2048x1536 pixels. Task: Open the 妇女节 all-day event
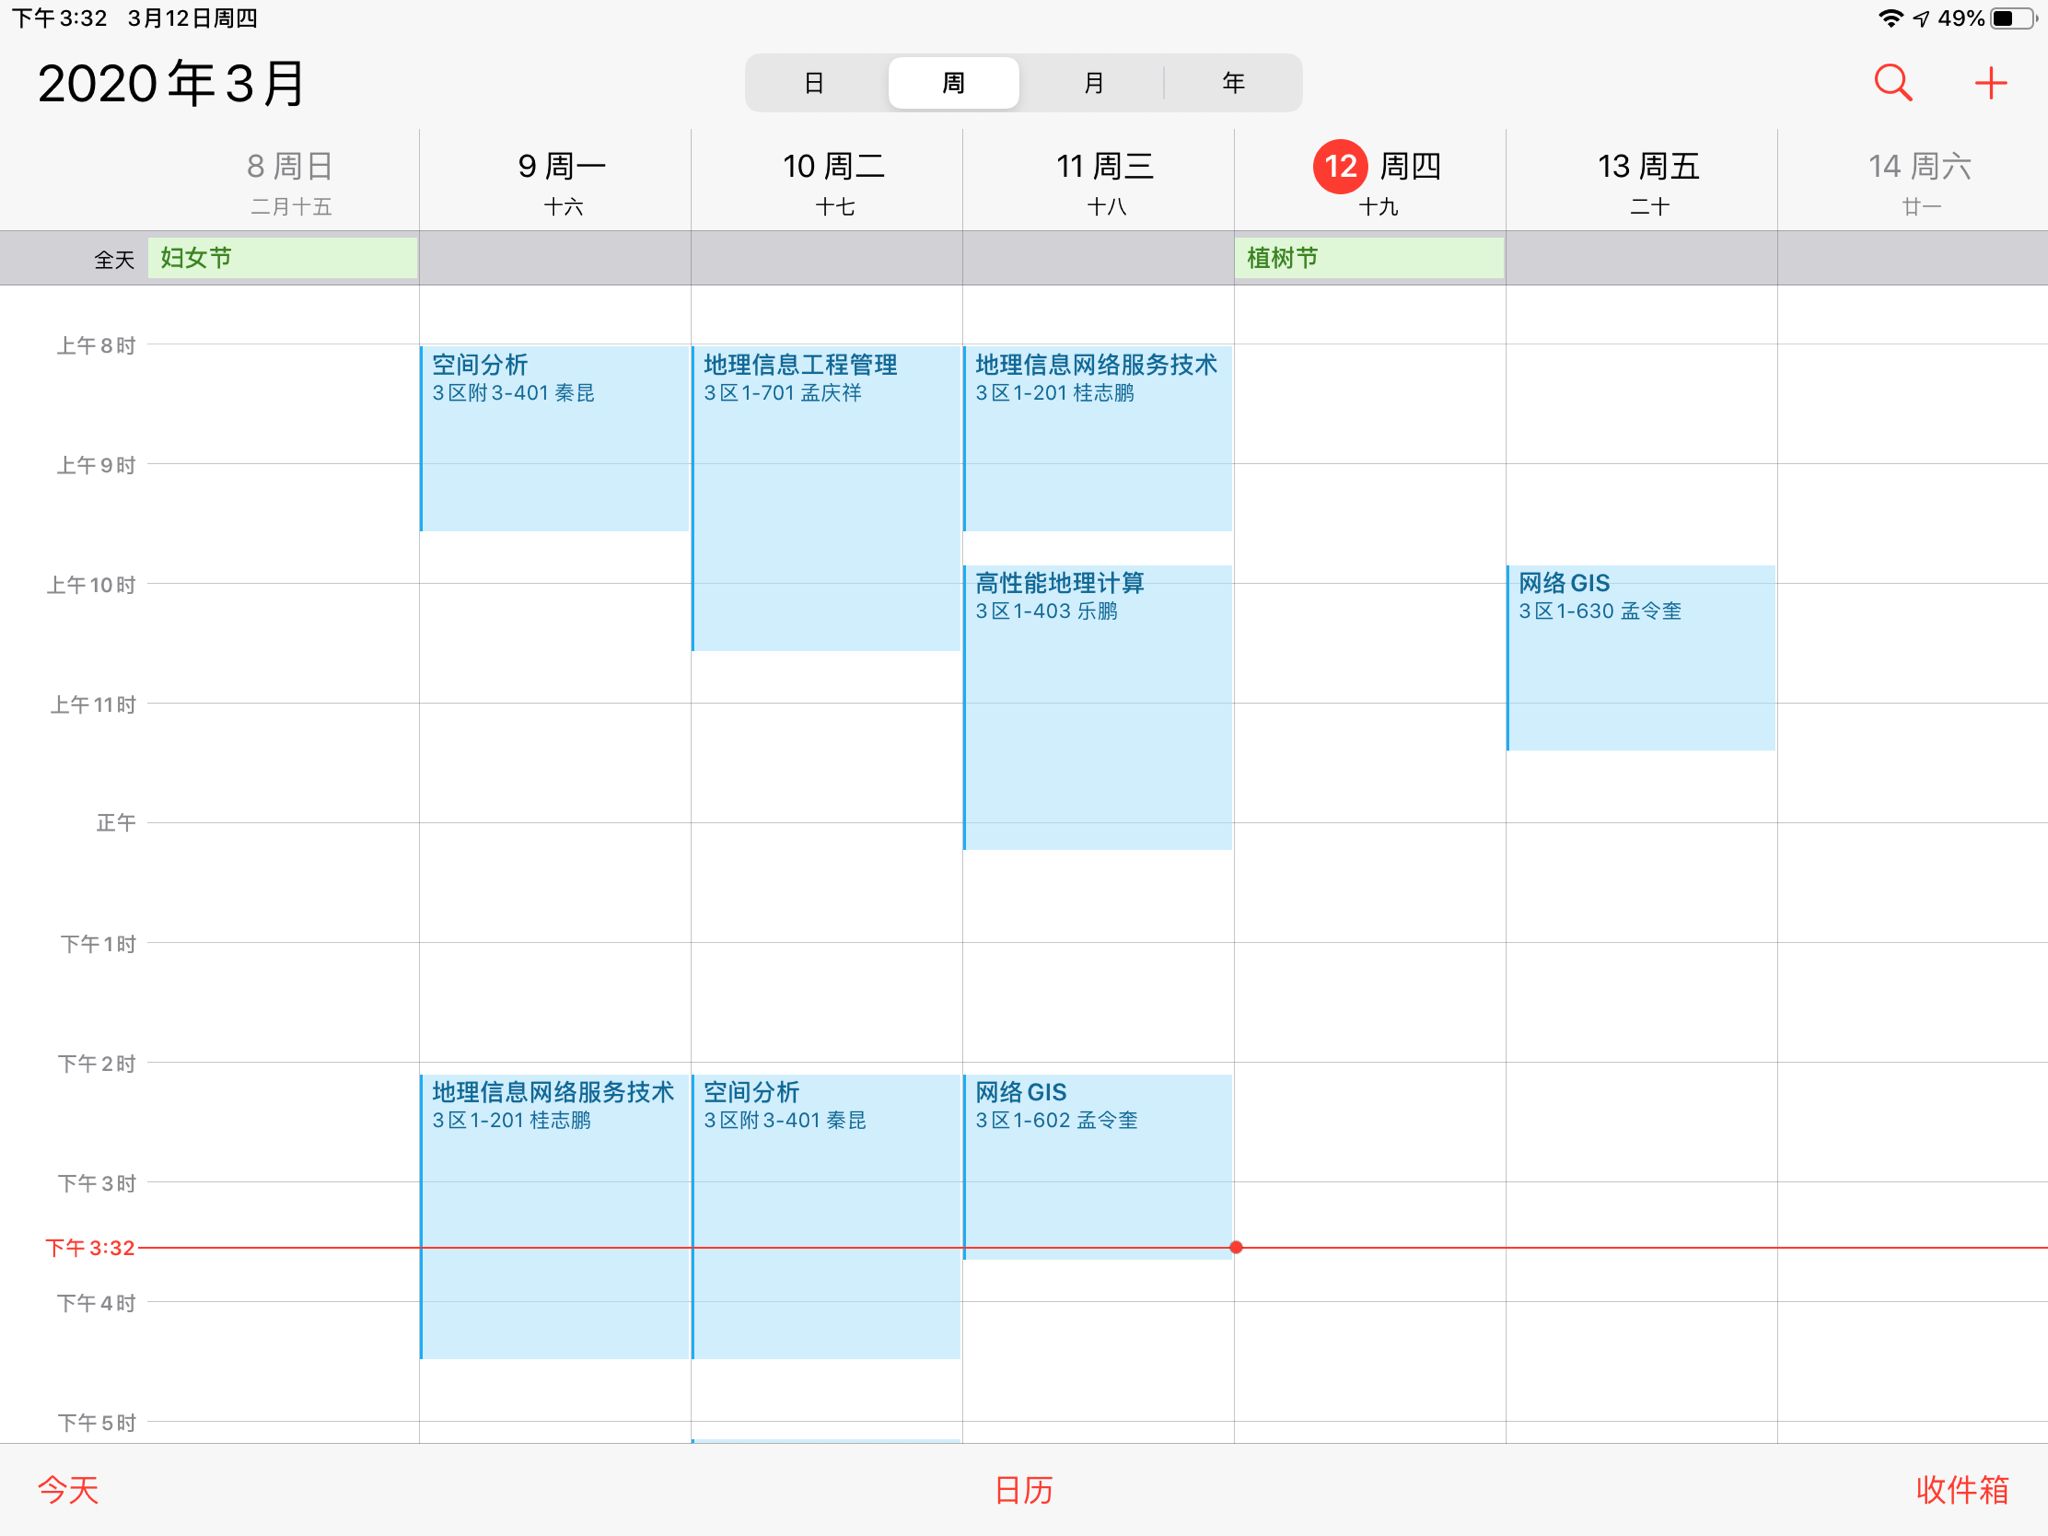(282, 258)
